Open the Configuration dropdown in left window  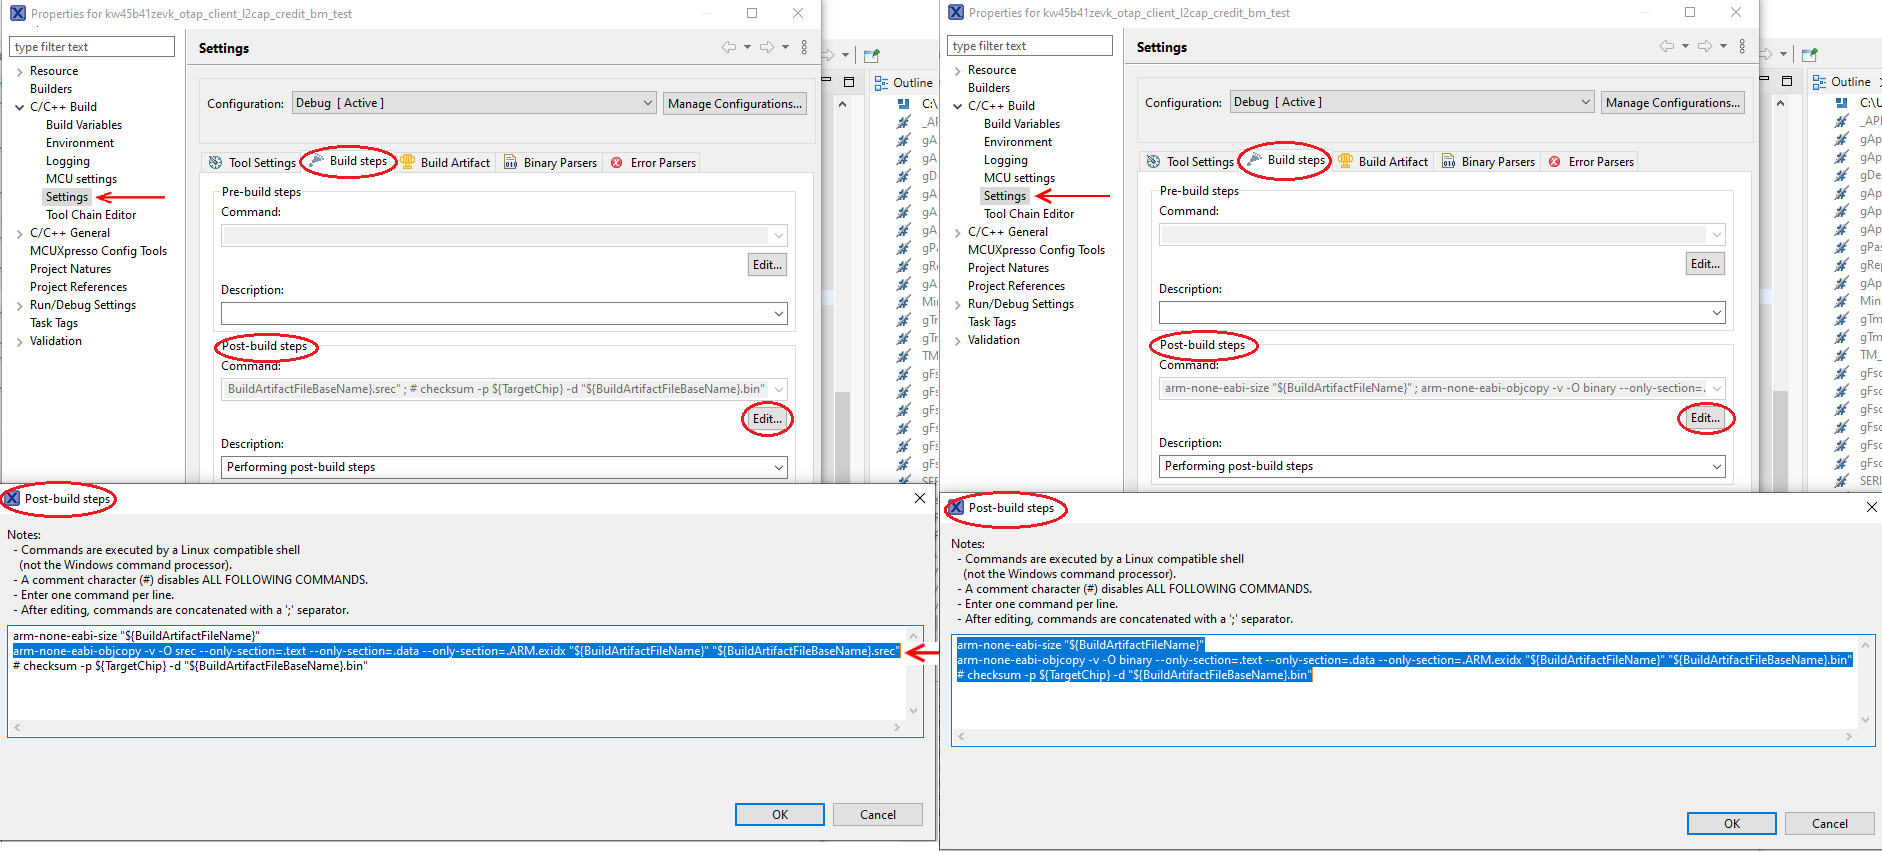coord(647,103)
